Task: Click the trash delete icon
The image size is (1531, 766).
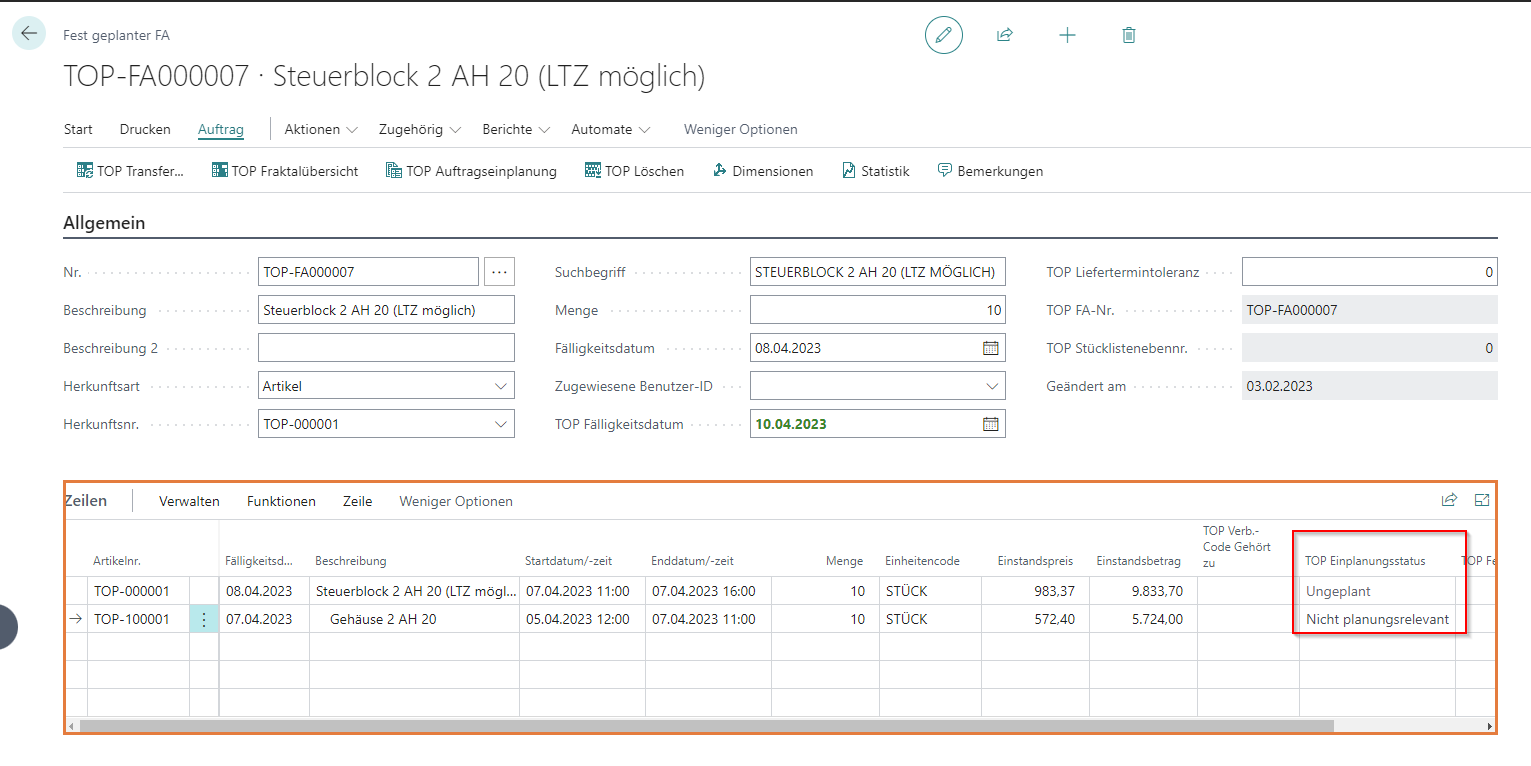Action: 1129,35
